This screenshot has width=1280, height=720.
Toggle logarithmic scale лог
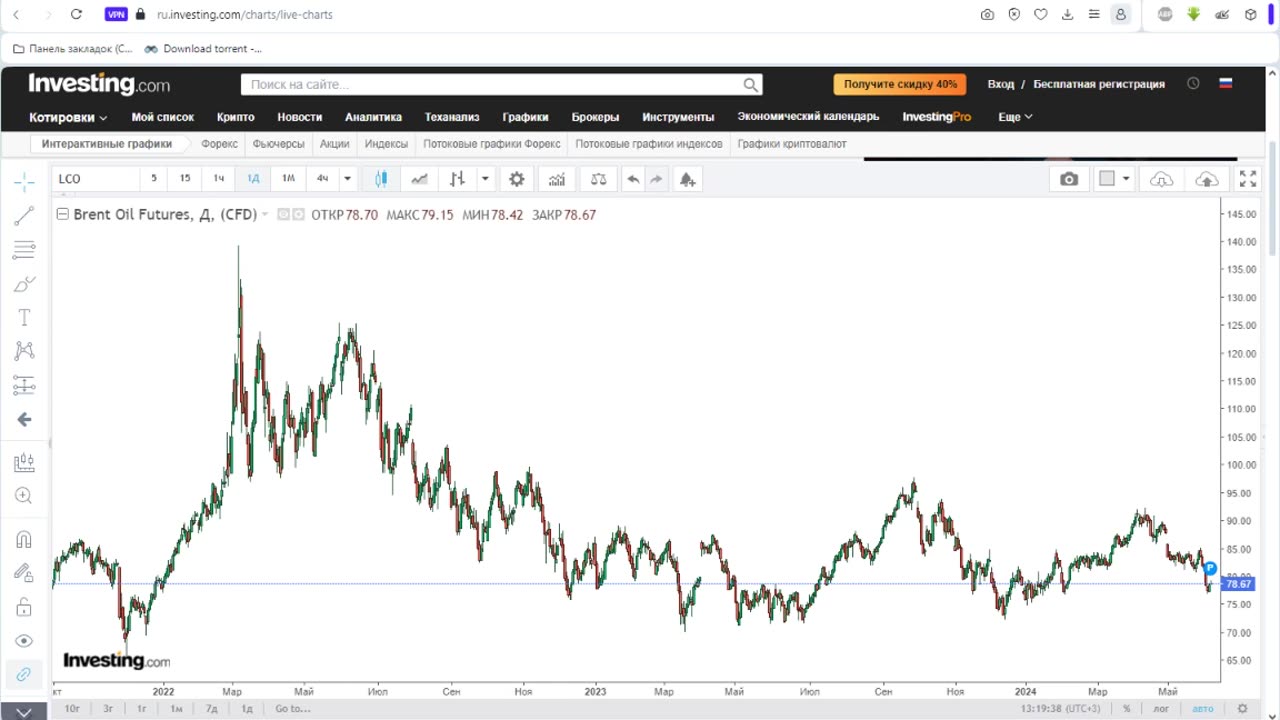click(x=1161, y=709)
